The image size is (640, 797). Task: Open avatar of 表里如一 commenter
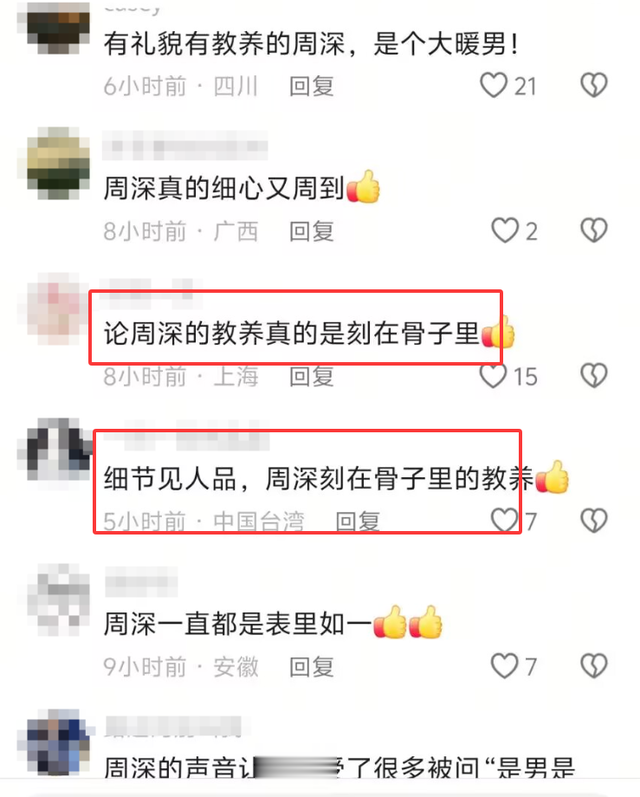pyautogui.click(x=57, y=600)
